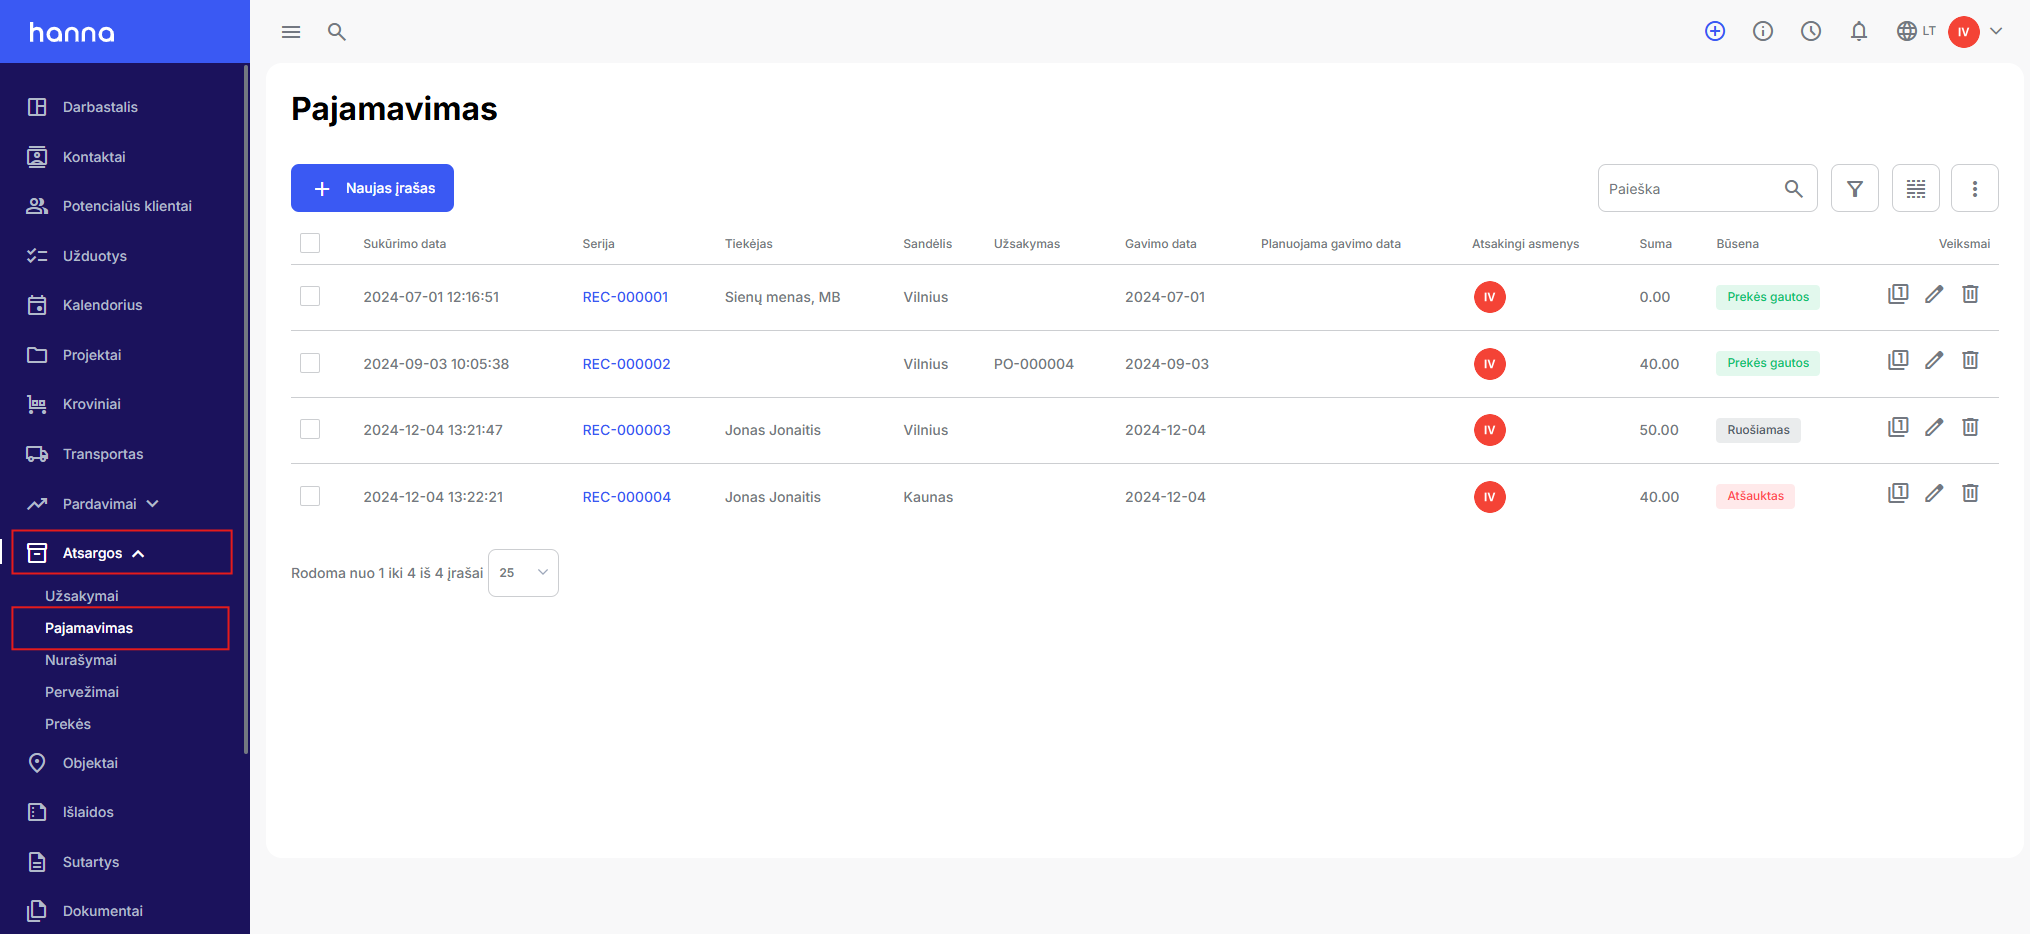The height and width of the screenshot is (934, 2030).
Task: Click the IV user avatar in top bar
Action: (x=1964, y=32)
